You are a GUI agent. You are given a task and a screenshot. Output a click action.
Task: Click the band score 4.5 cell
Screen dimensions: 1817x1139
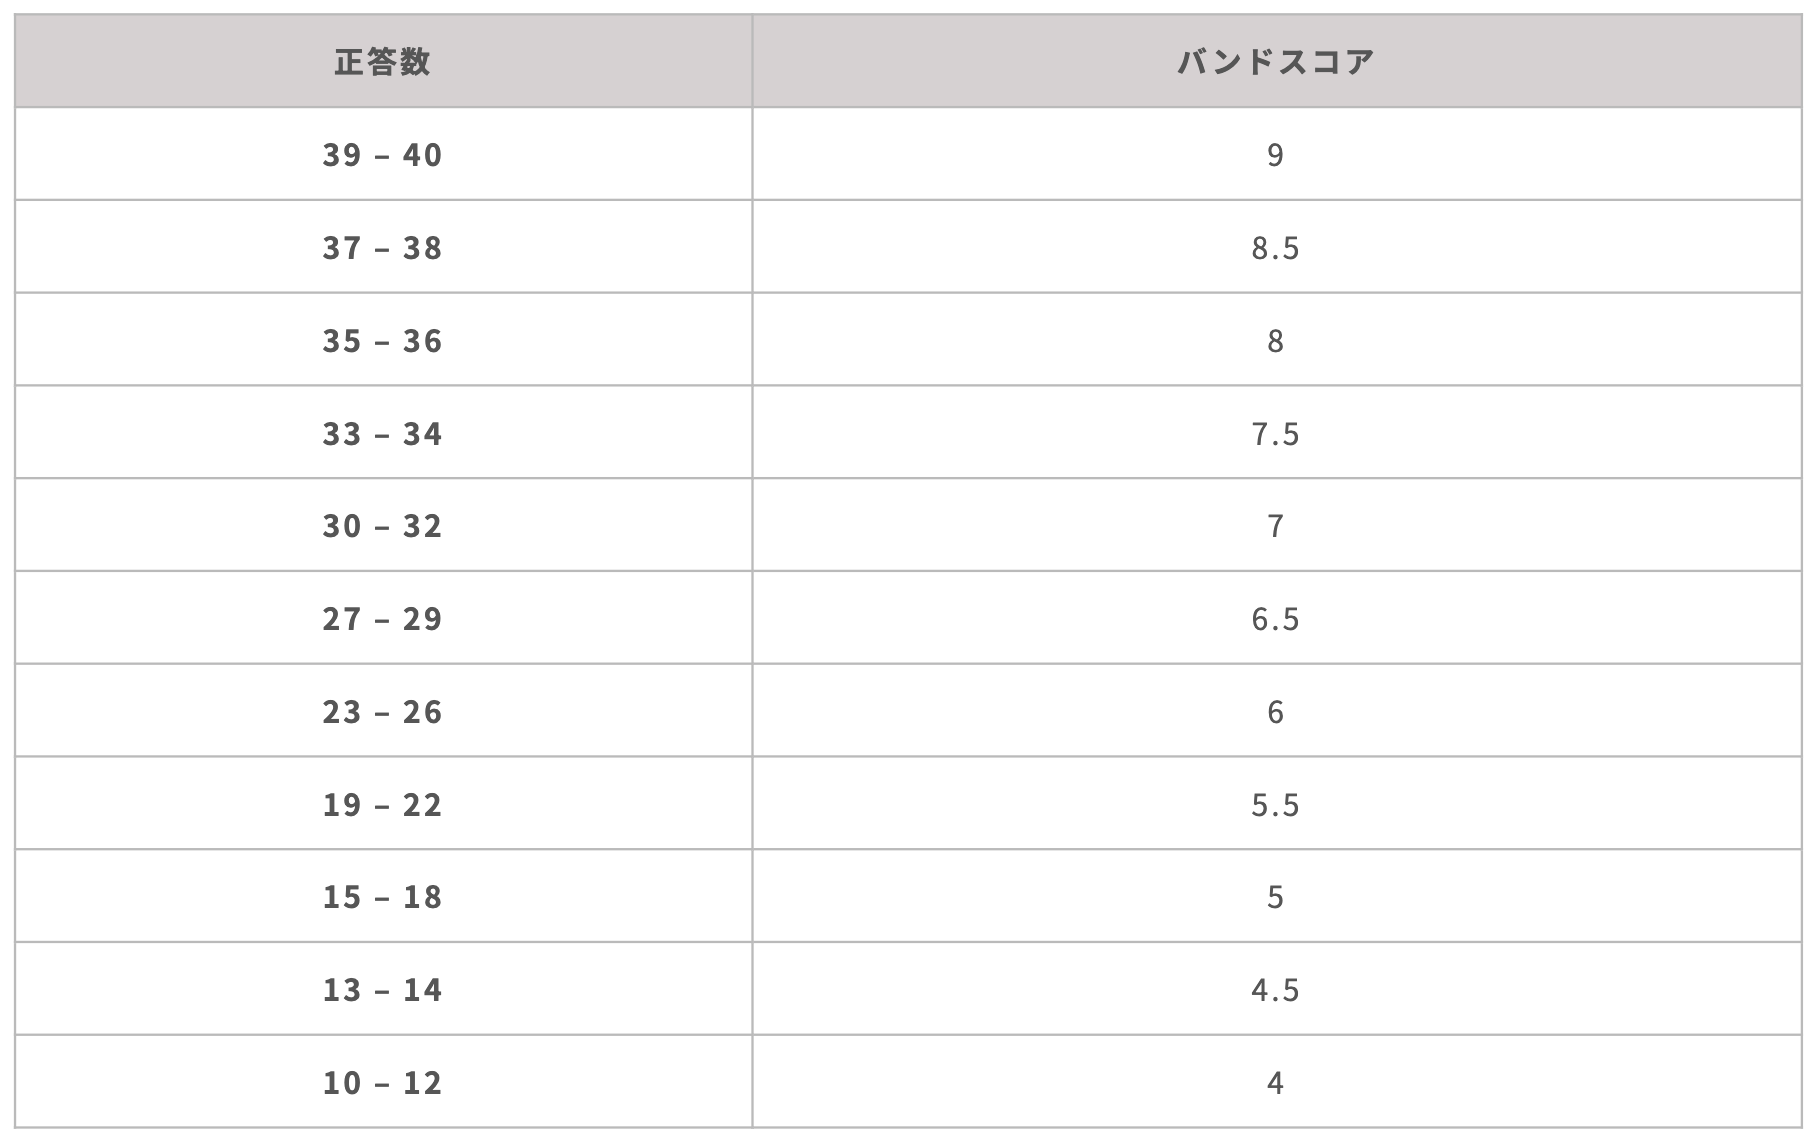[x=1277, y=989]
